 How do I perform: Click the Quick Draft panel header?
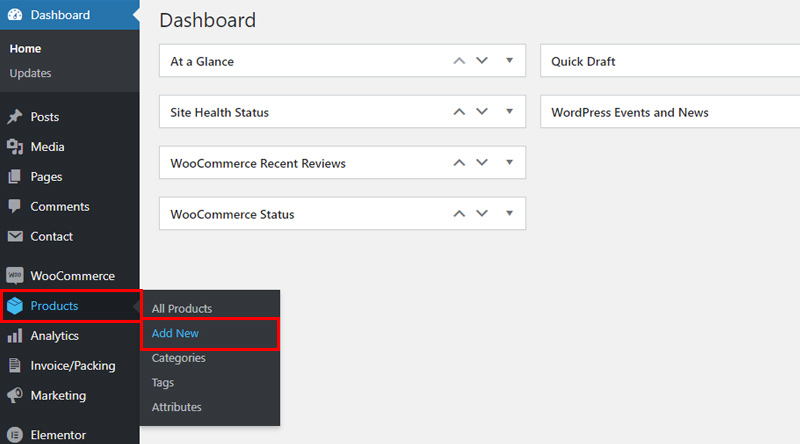670,61
